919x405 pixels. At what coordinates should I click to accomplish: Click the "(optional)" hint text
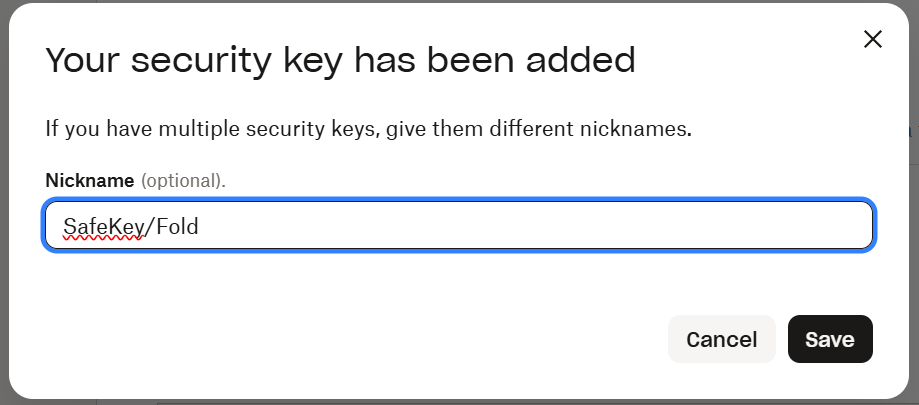pyautogui.click(x=182, y=181)
